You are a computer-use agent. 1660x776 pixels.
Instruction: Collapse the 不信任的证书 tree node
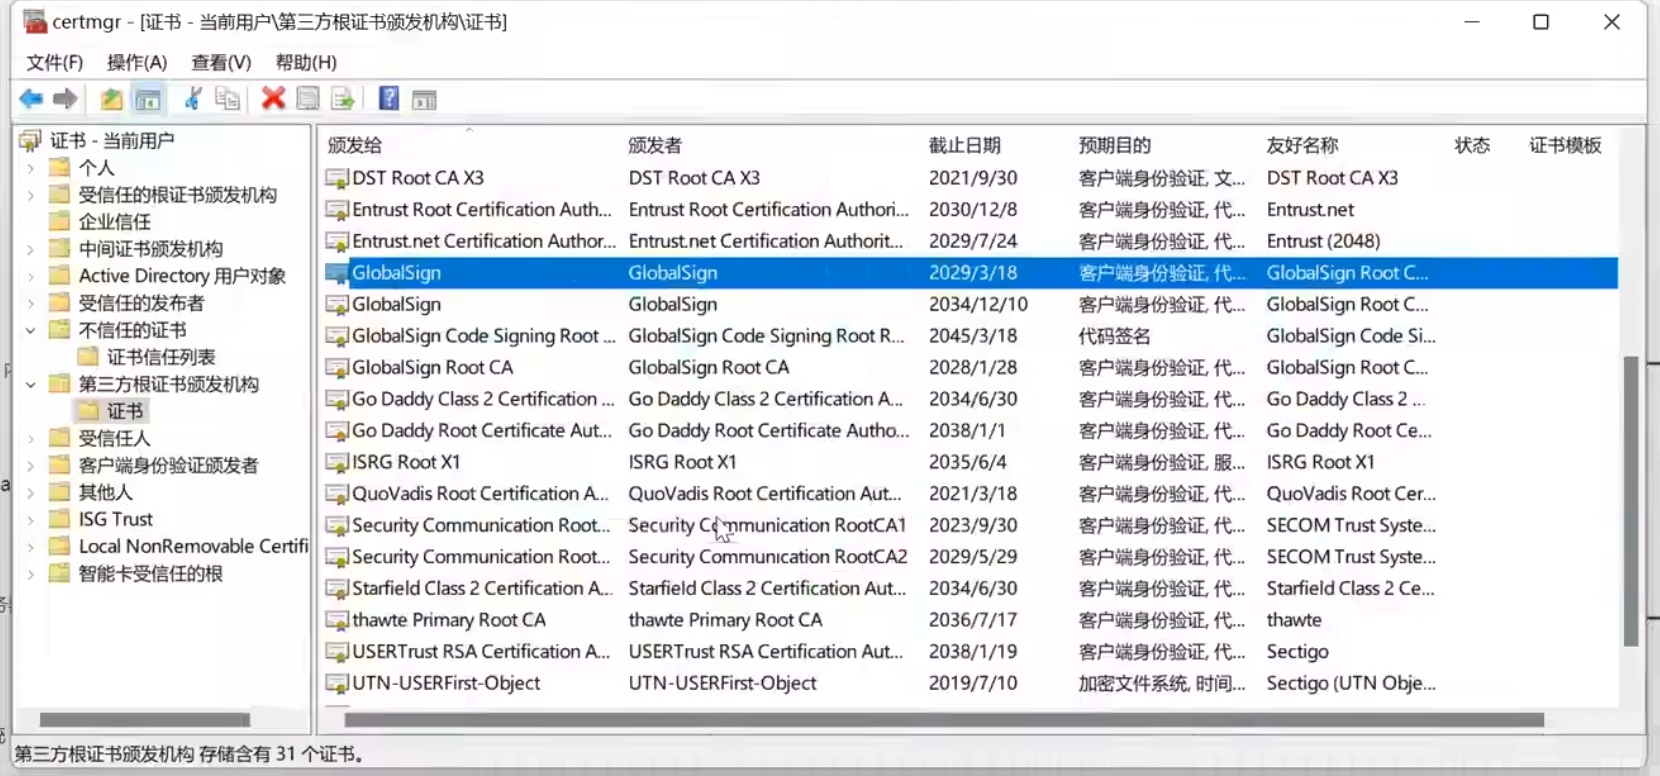tap(31, 330)
